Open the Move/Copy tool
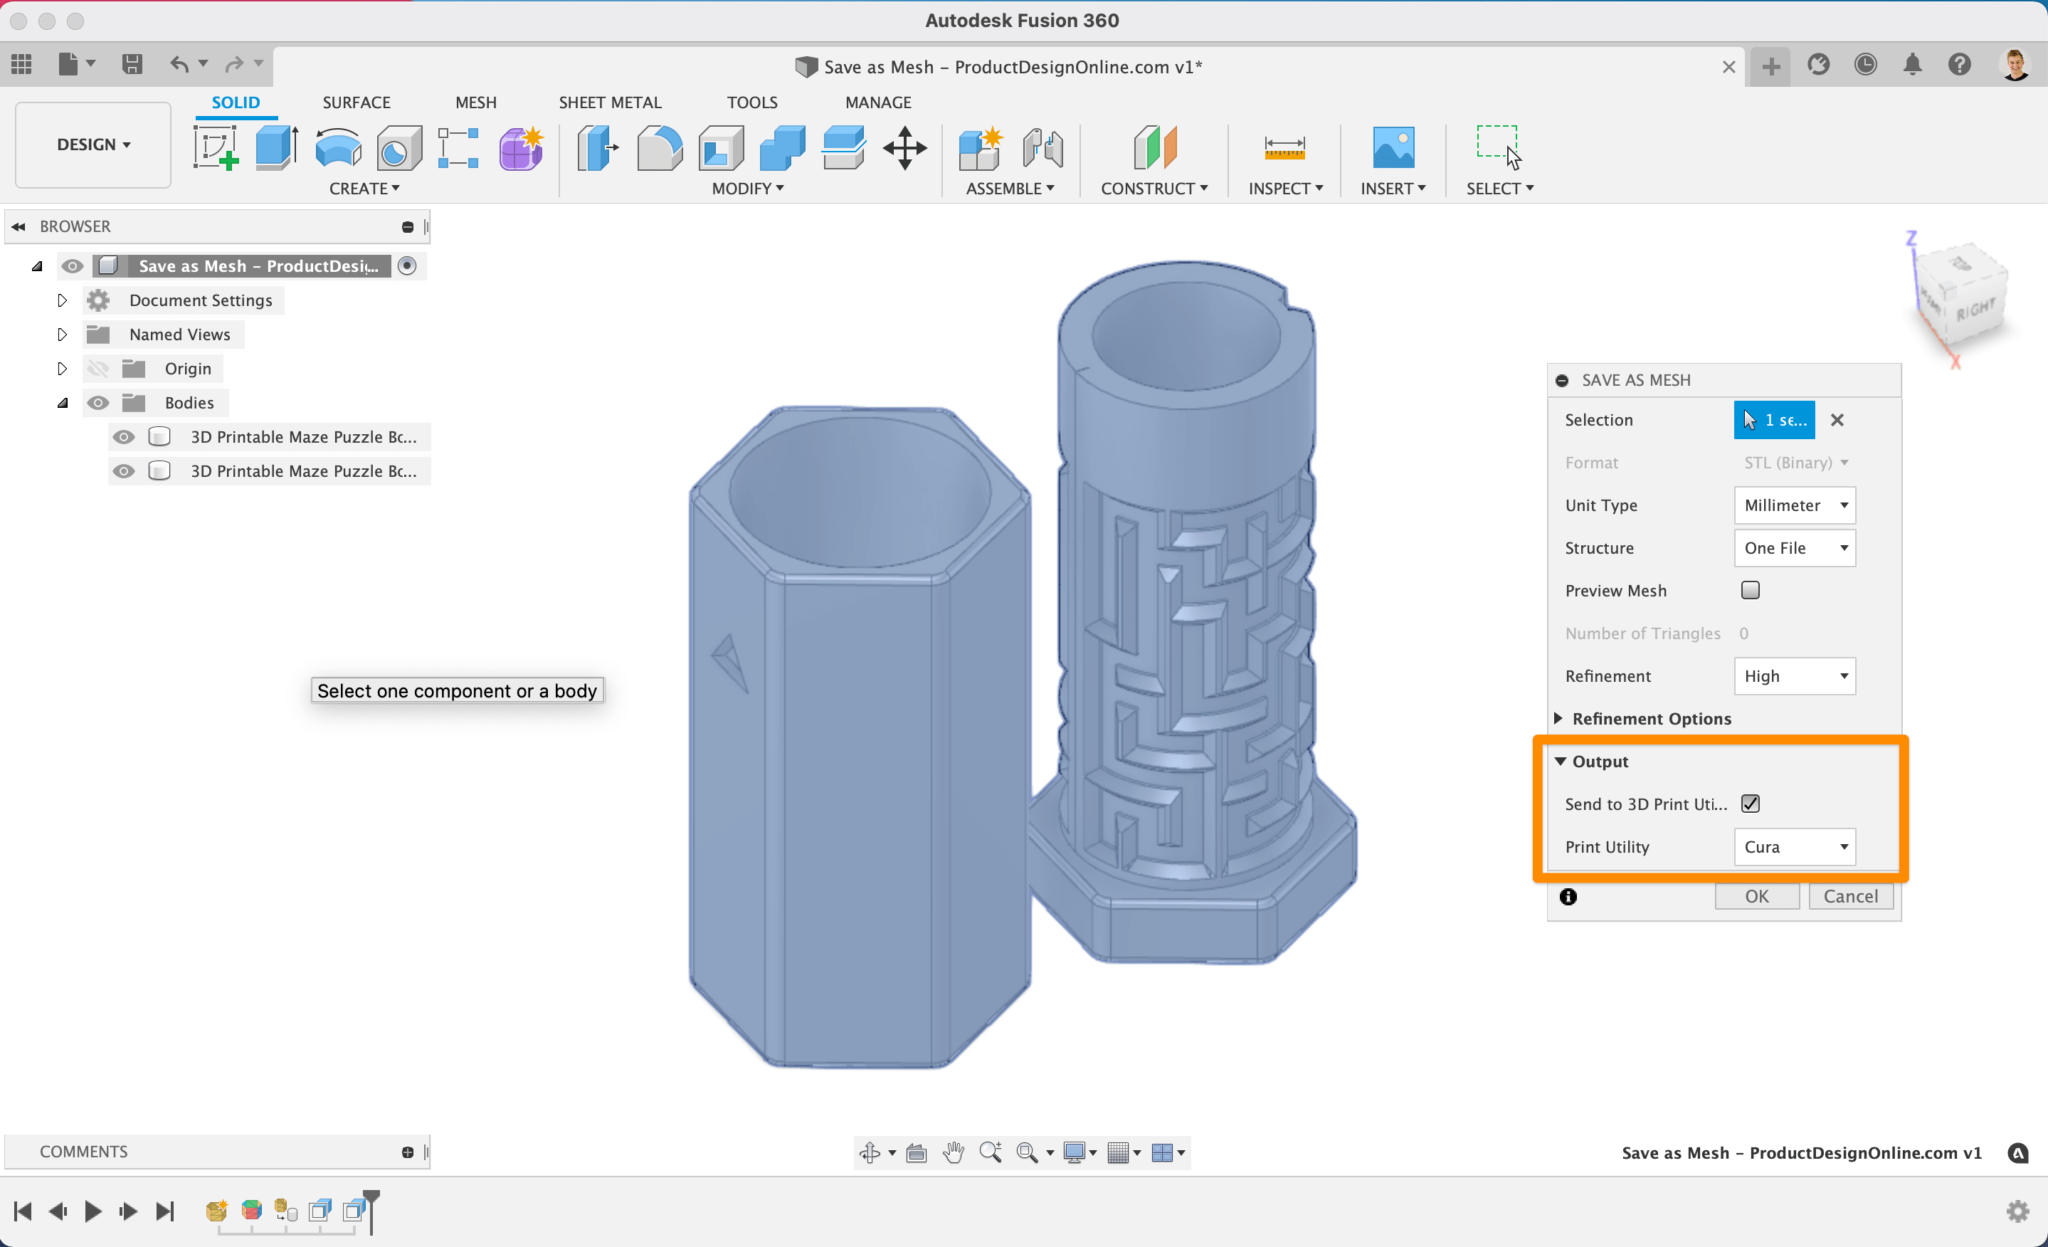 point(903,148)
